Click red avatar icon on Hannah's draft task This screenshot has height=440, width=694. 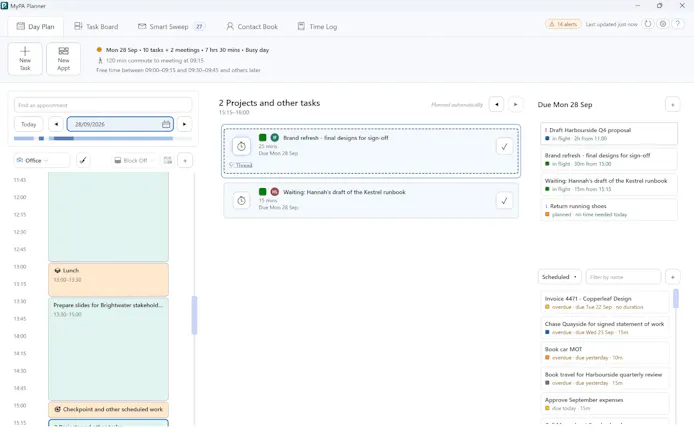click(x=275, y=192)
